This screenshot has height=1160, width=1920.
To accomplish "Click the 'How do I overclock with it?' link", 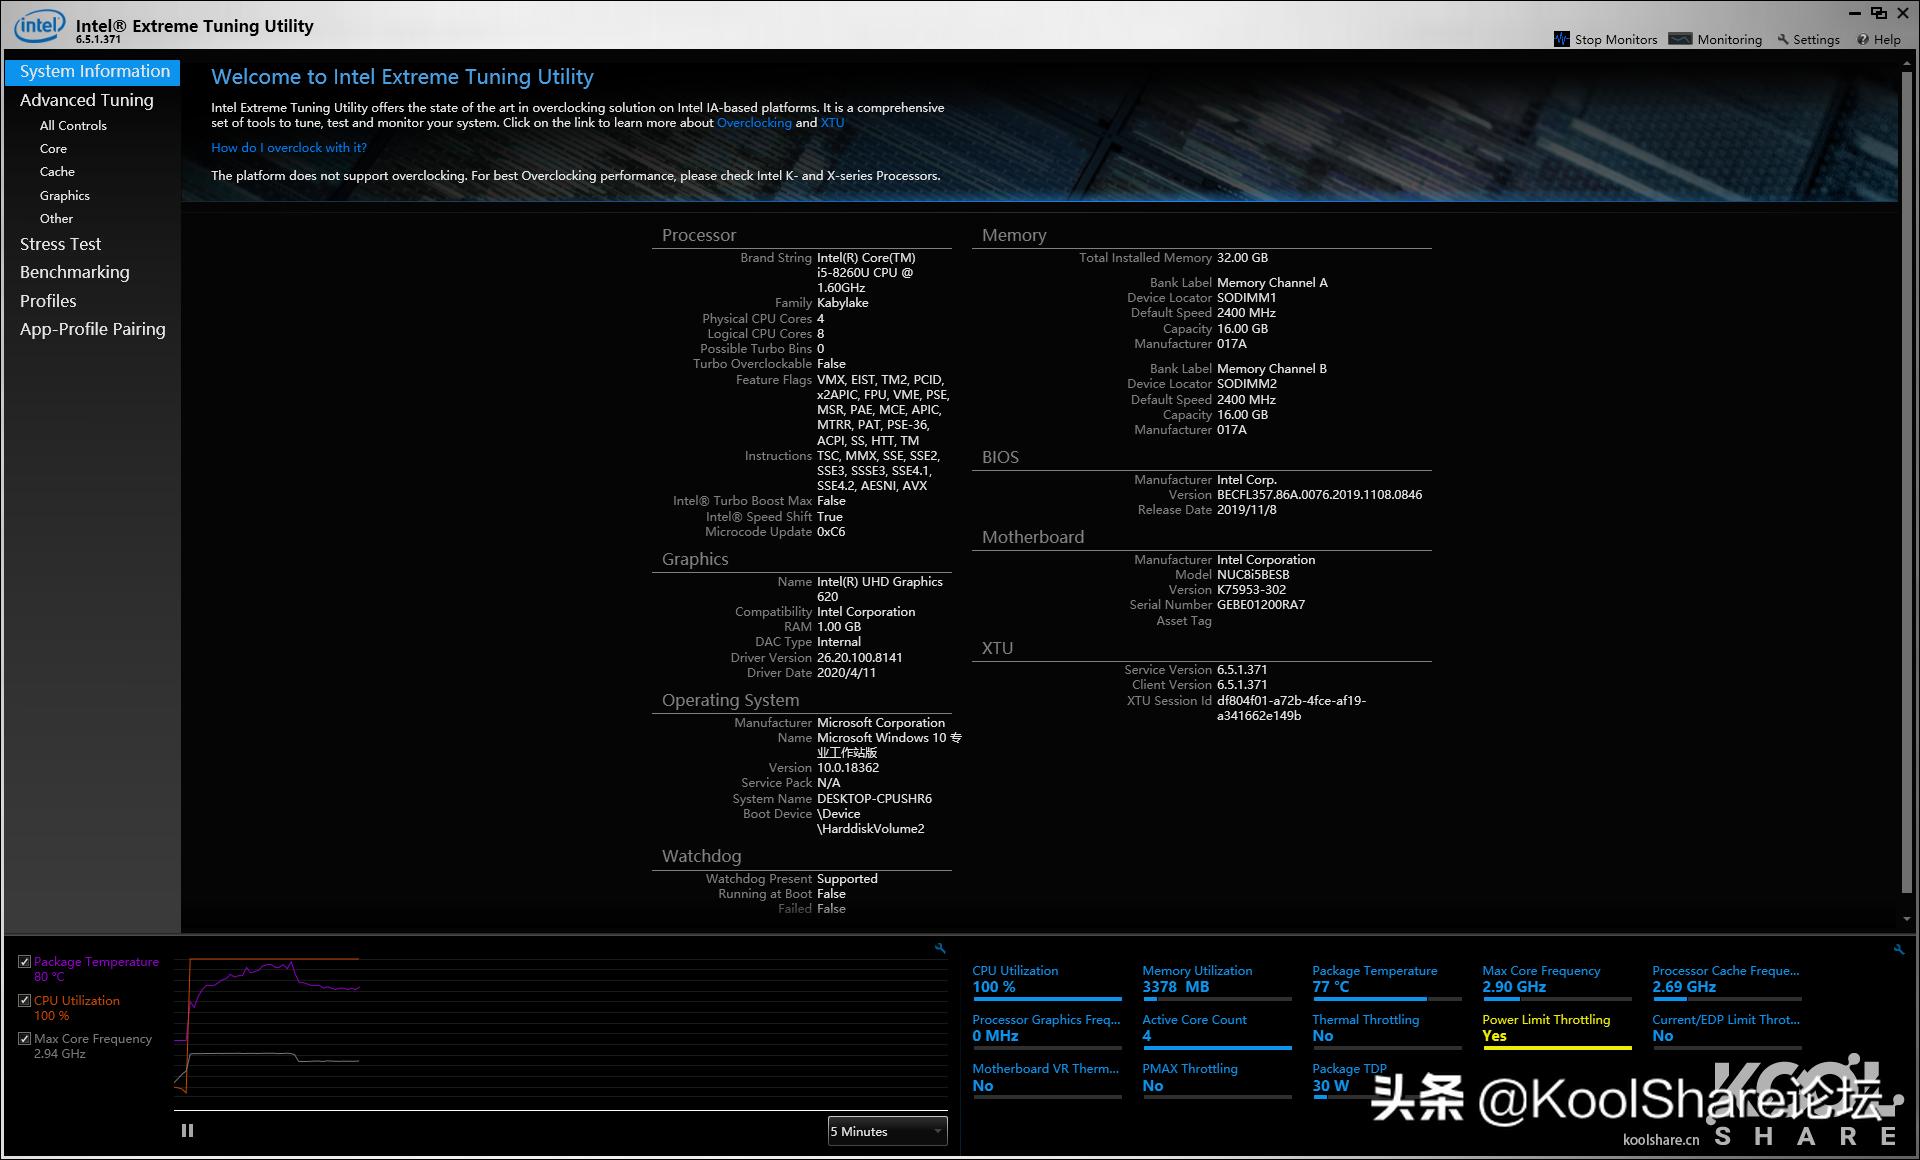I will (288, 147).
